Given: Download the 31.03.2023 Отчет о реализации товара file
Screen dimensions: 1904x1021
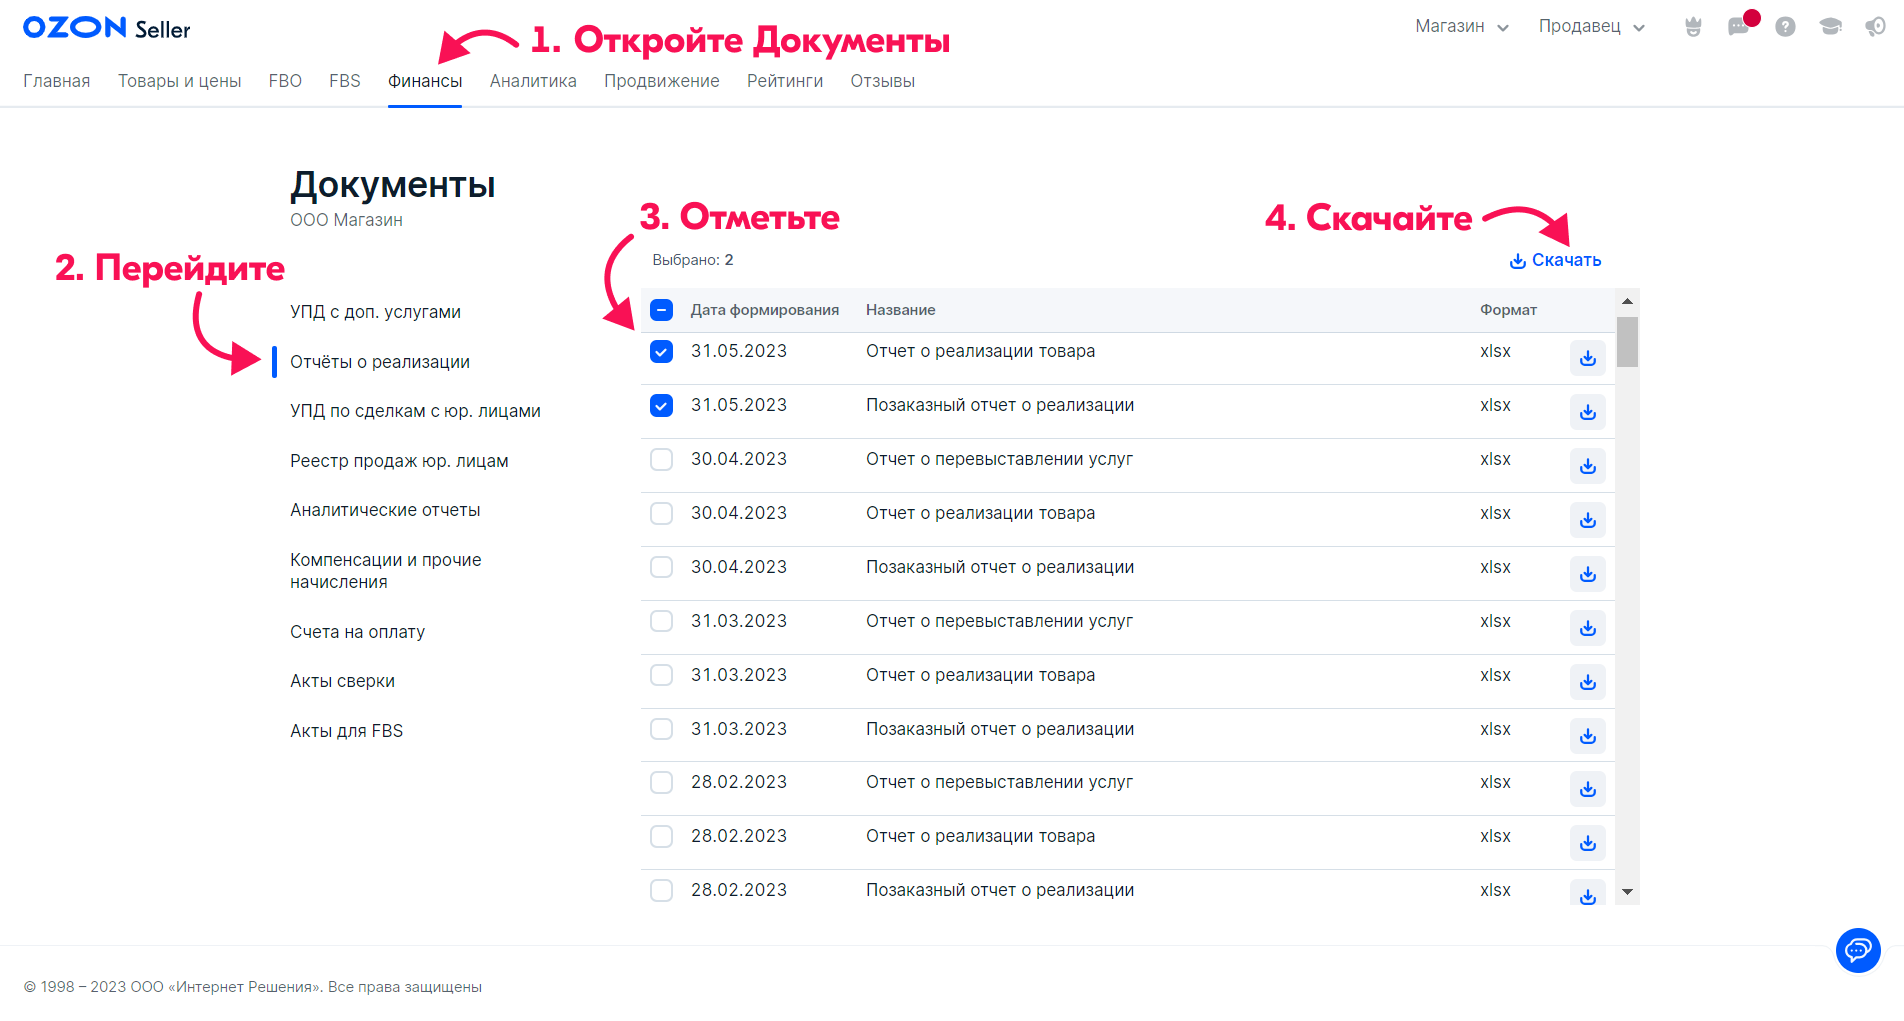Looking at the screenshot, I should (x=1587, y=682).
